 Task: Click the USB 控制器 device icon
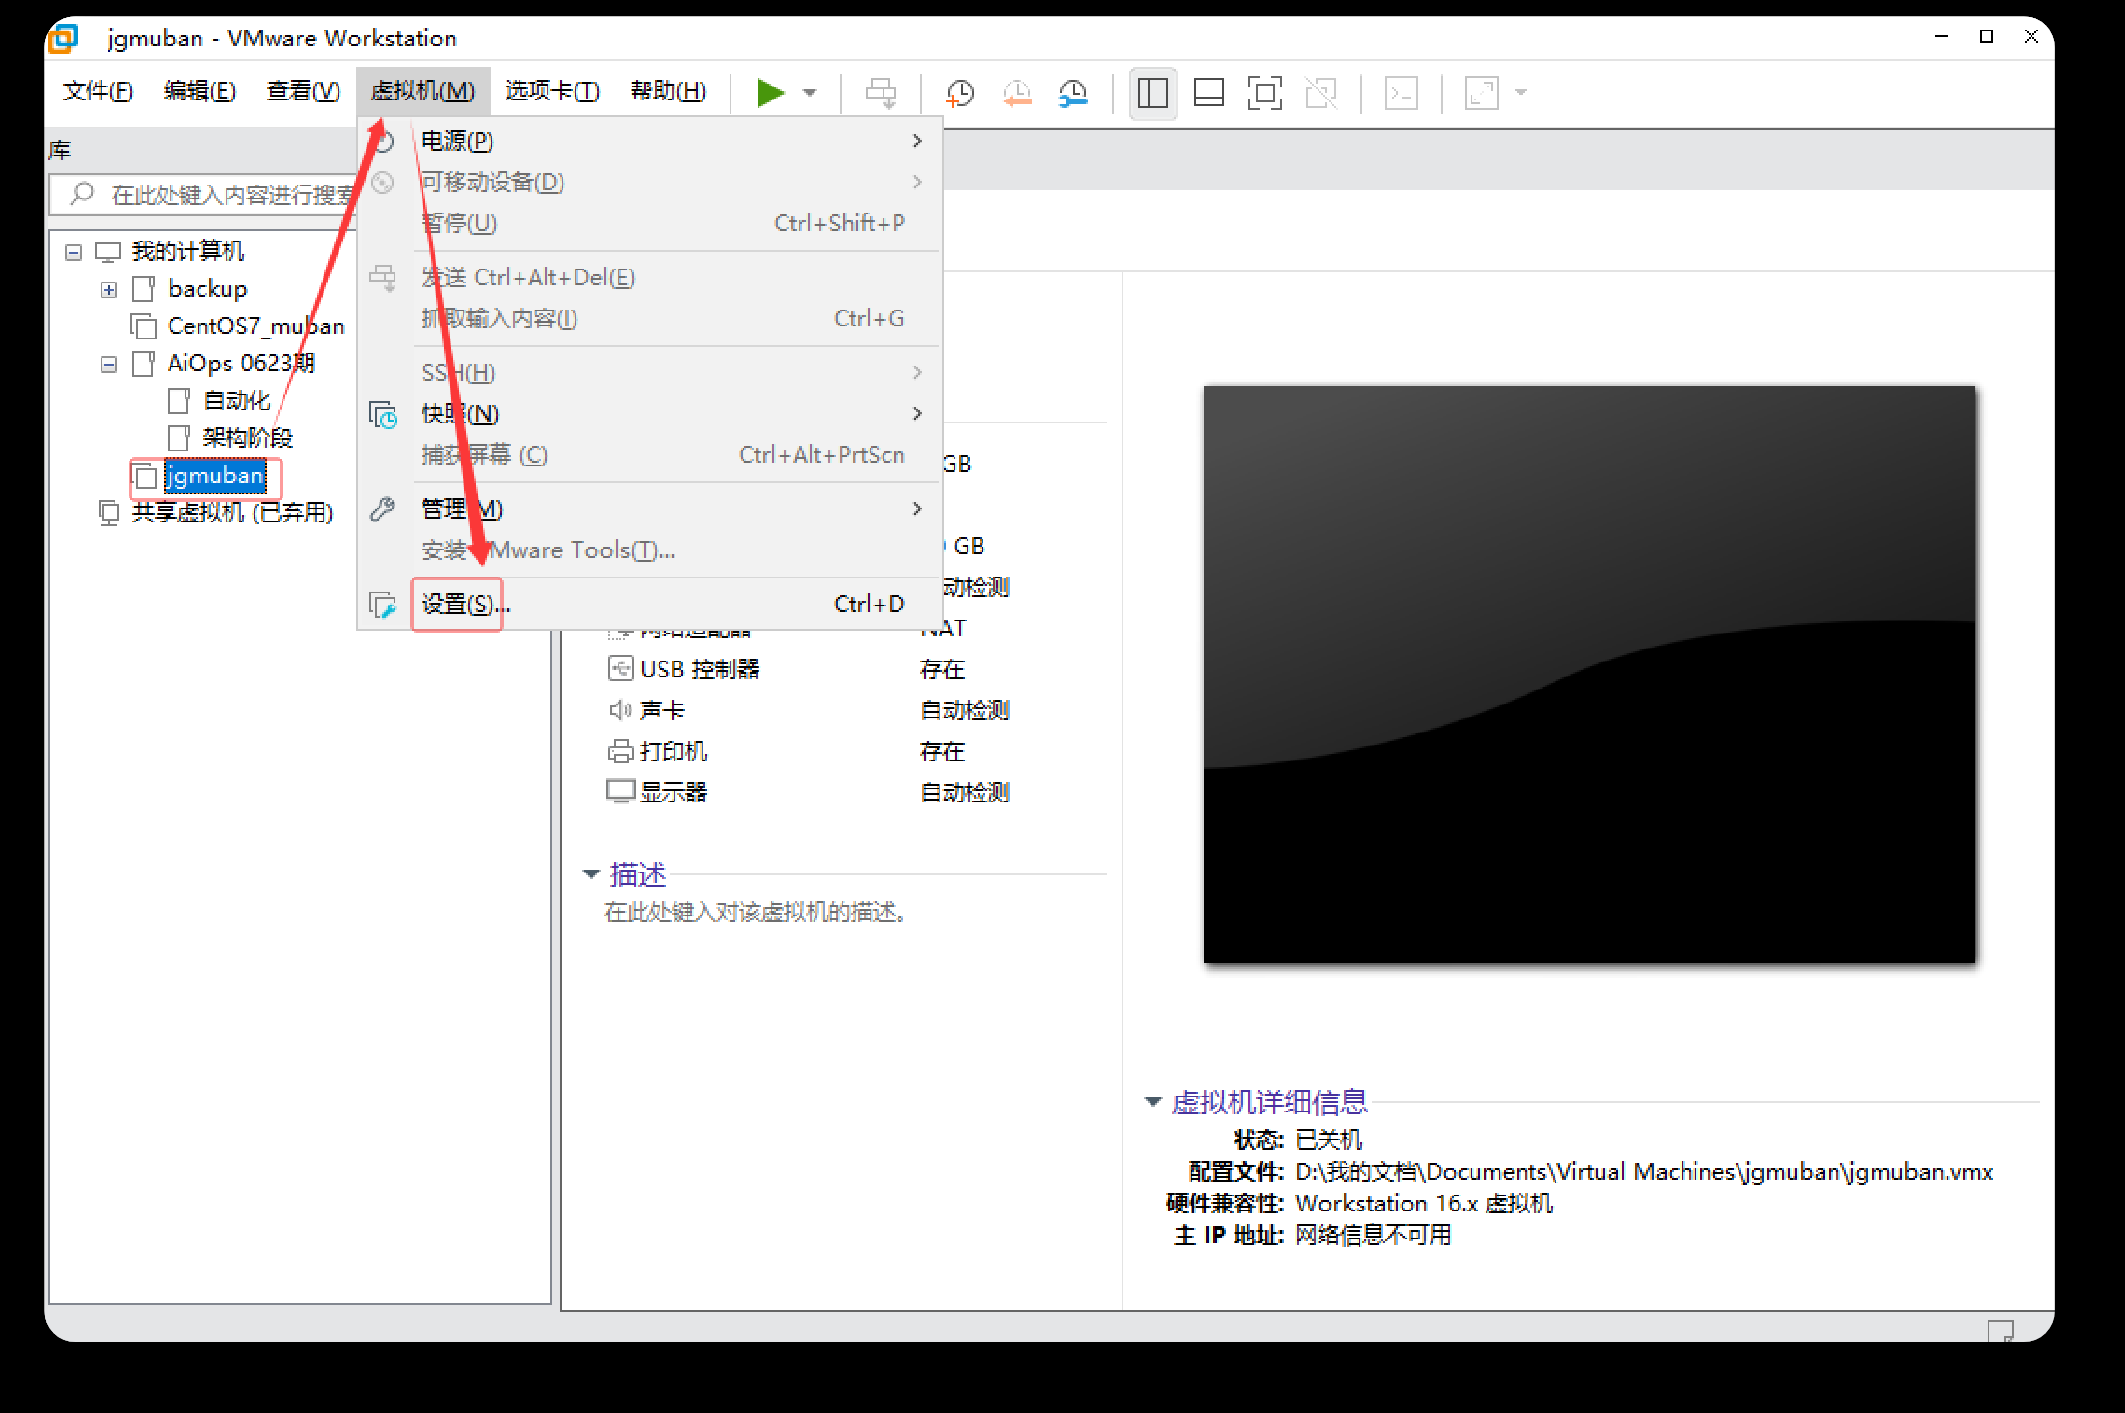coord(620,668)
